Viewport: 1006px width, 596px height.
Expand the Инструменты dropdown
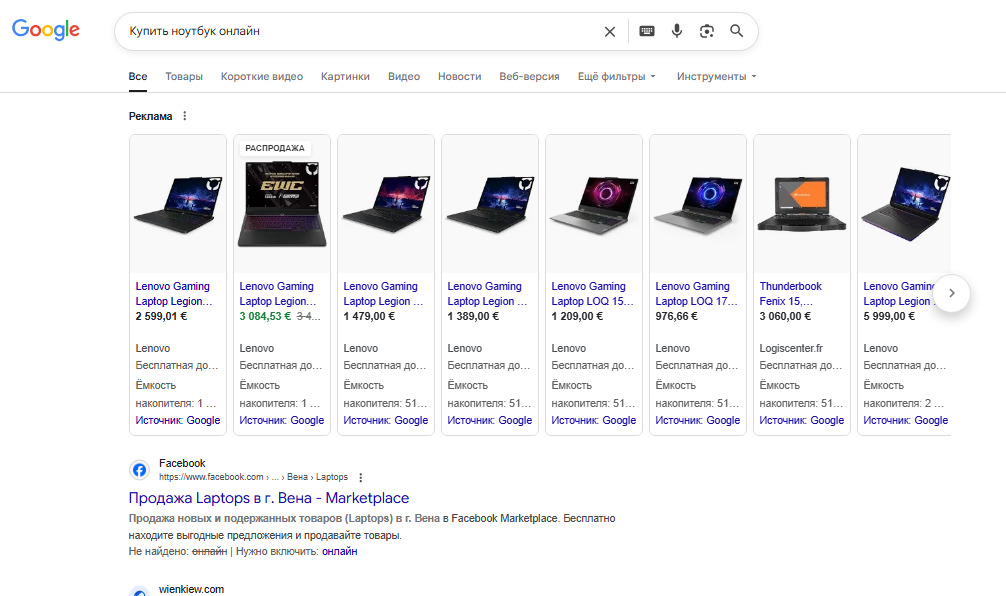tap(717, 76)
